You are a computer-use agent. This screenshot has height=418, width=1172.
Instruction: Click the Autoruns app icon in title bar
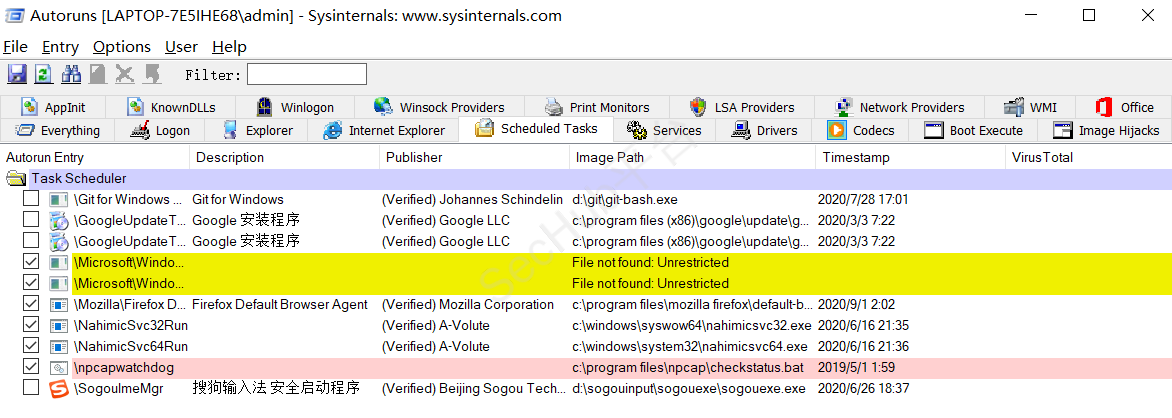pyautogui.click(x=14, y=15)
